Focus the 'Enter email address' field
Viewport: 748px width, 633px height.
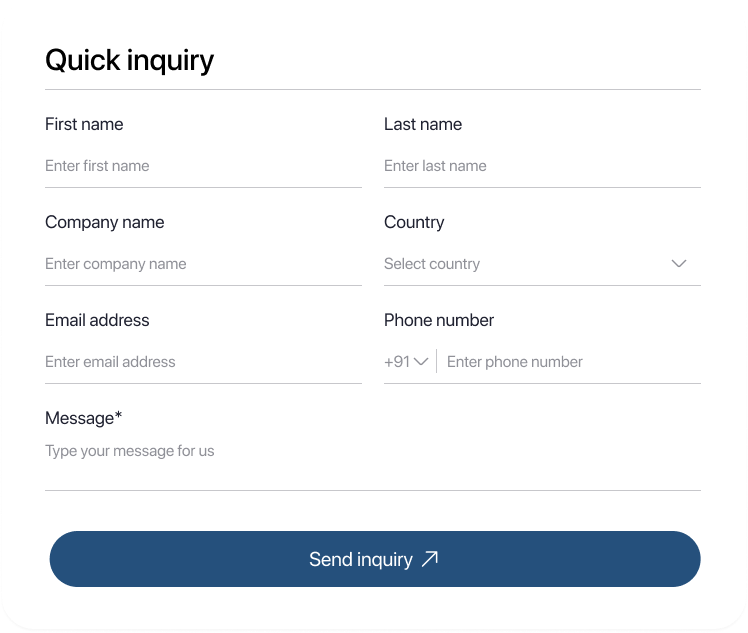click(203, 362)
